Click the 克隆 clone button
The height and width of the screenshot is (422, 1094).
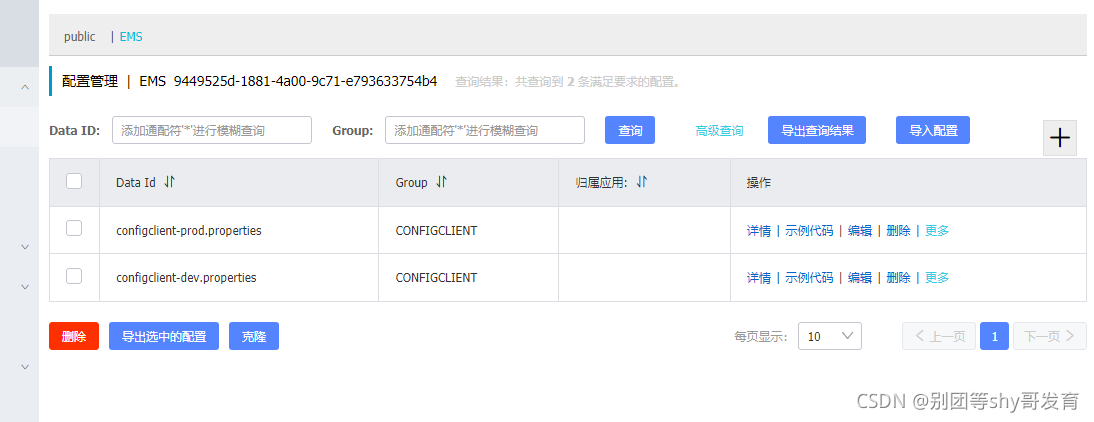coord(254,336)
